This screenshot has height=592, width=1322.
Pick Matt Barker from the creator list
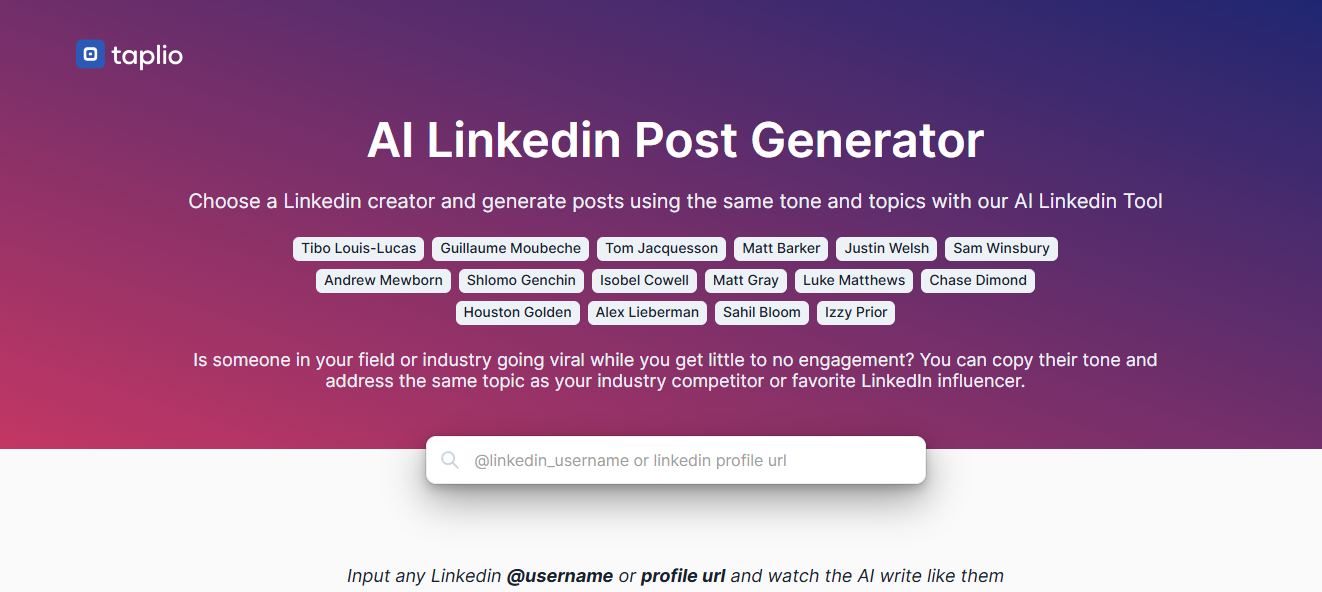coord(781,248)
